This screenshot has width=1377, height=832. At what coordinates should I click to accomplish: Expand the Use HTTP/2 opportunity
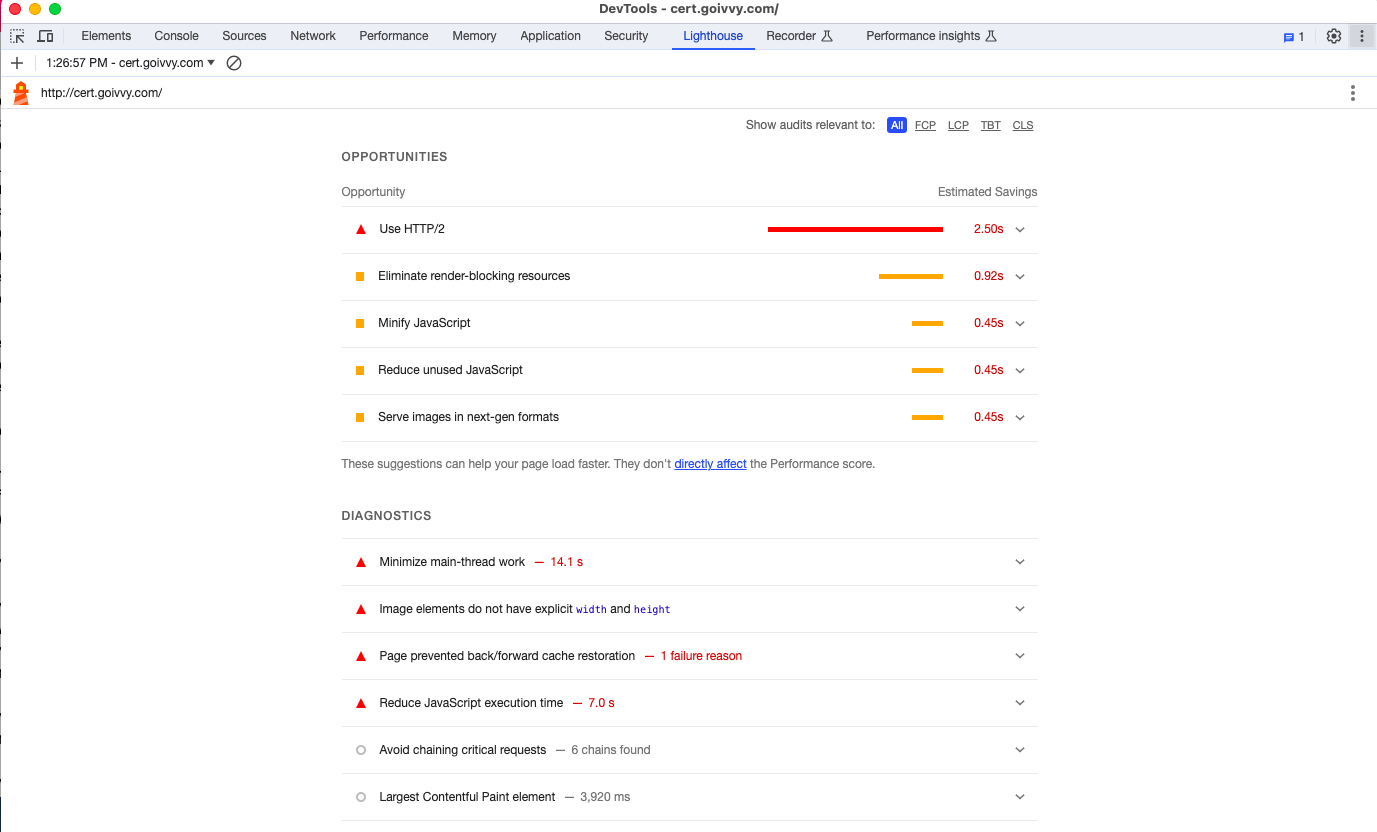[1020, 229]
